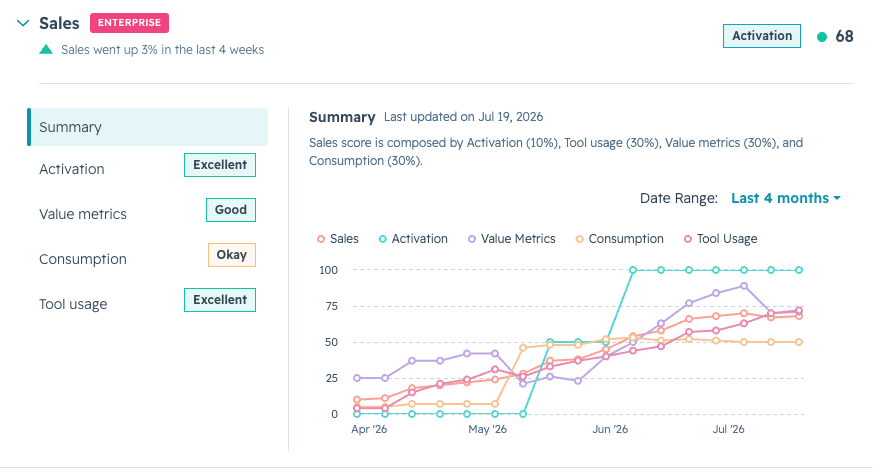
Task: Click the May '26 axis label
Action: (487, 429)
